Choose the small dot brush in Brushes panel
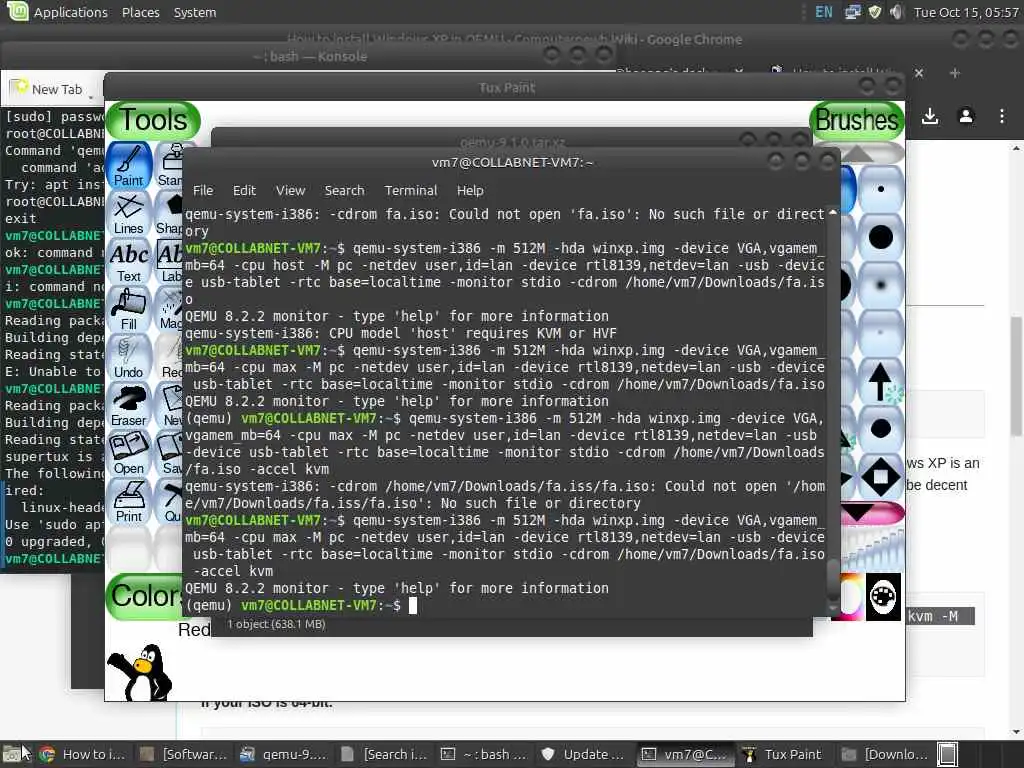This screenshot has width=1024, height=768. click(880, 189)
